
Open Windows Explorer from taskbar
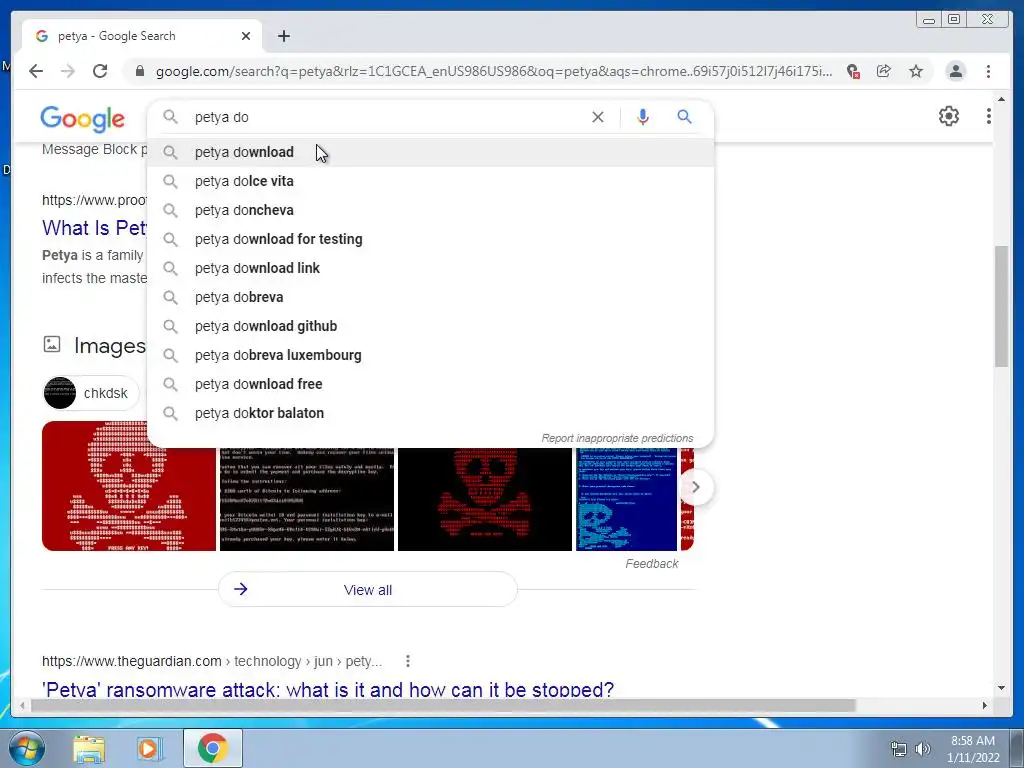point(89,749)
